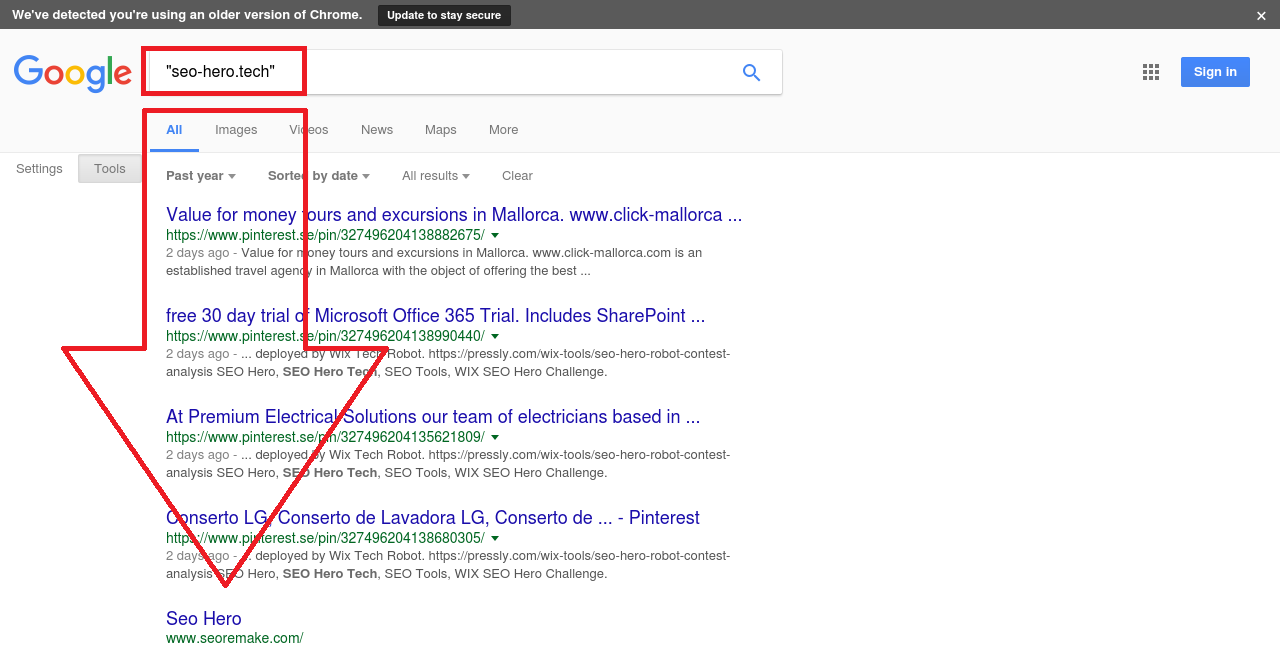Click the blue search magnifier icon
This screenshot has height=664, width=1280.
751,72
